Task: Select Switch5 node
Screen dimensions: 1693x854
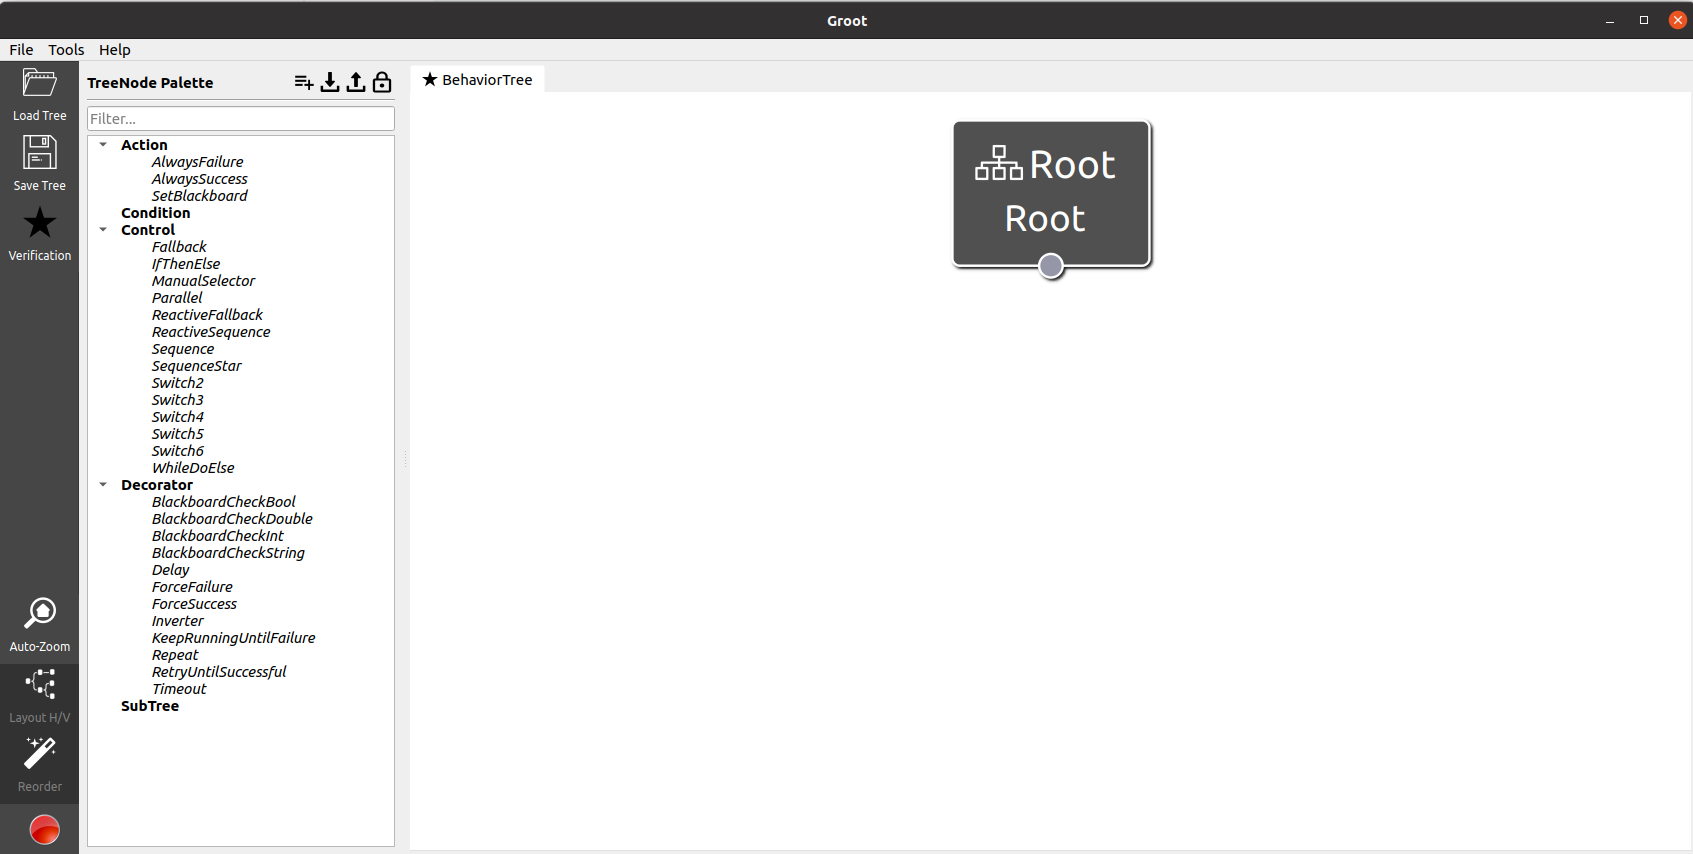Action: point(178,434)
